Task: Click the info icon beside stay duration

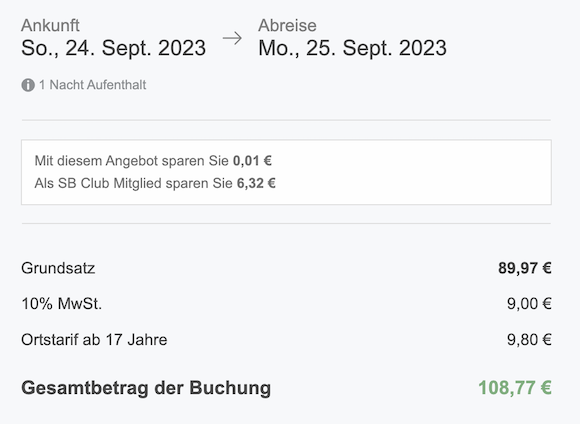Action: click(x=28, y=85)
